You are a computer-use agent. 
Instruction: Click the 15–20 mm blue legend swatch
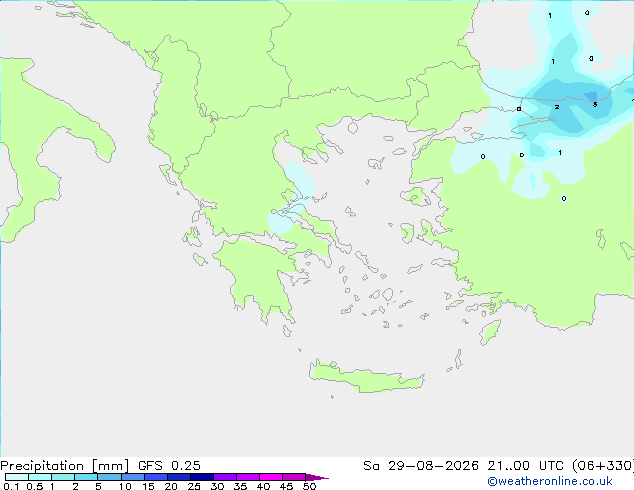click(x=156, y=477)
